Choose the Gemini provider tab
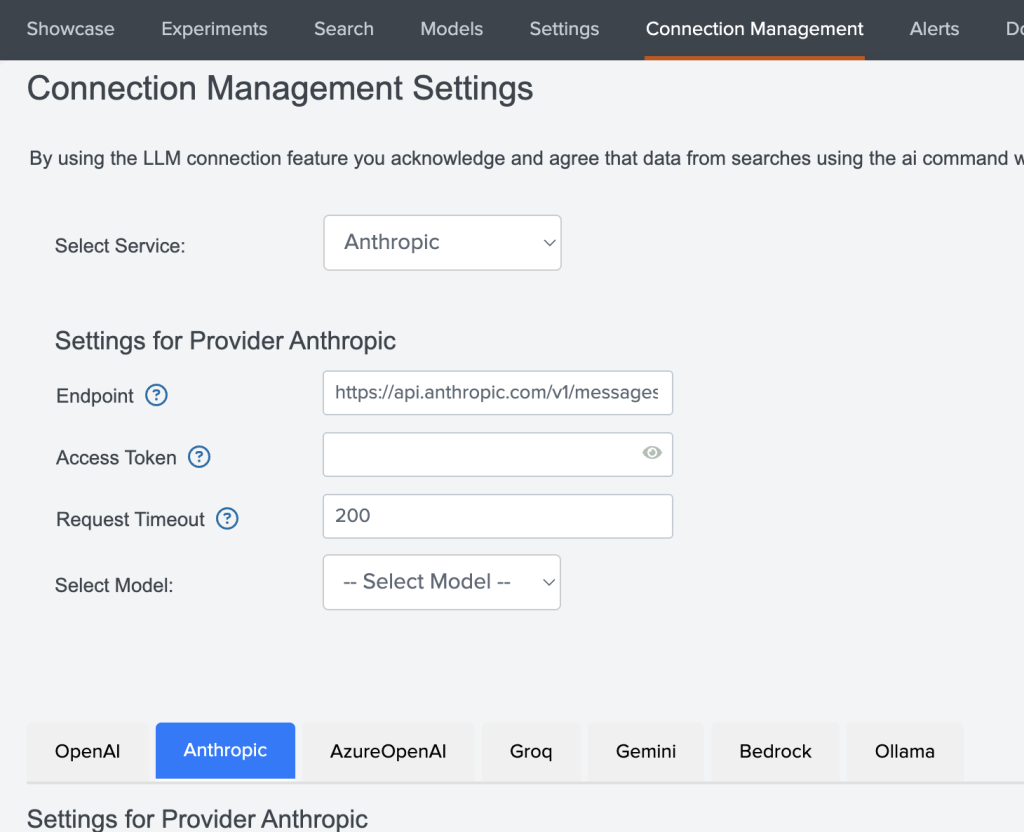This screenshot has height=832, width=1024. point(646,751)
